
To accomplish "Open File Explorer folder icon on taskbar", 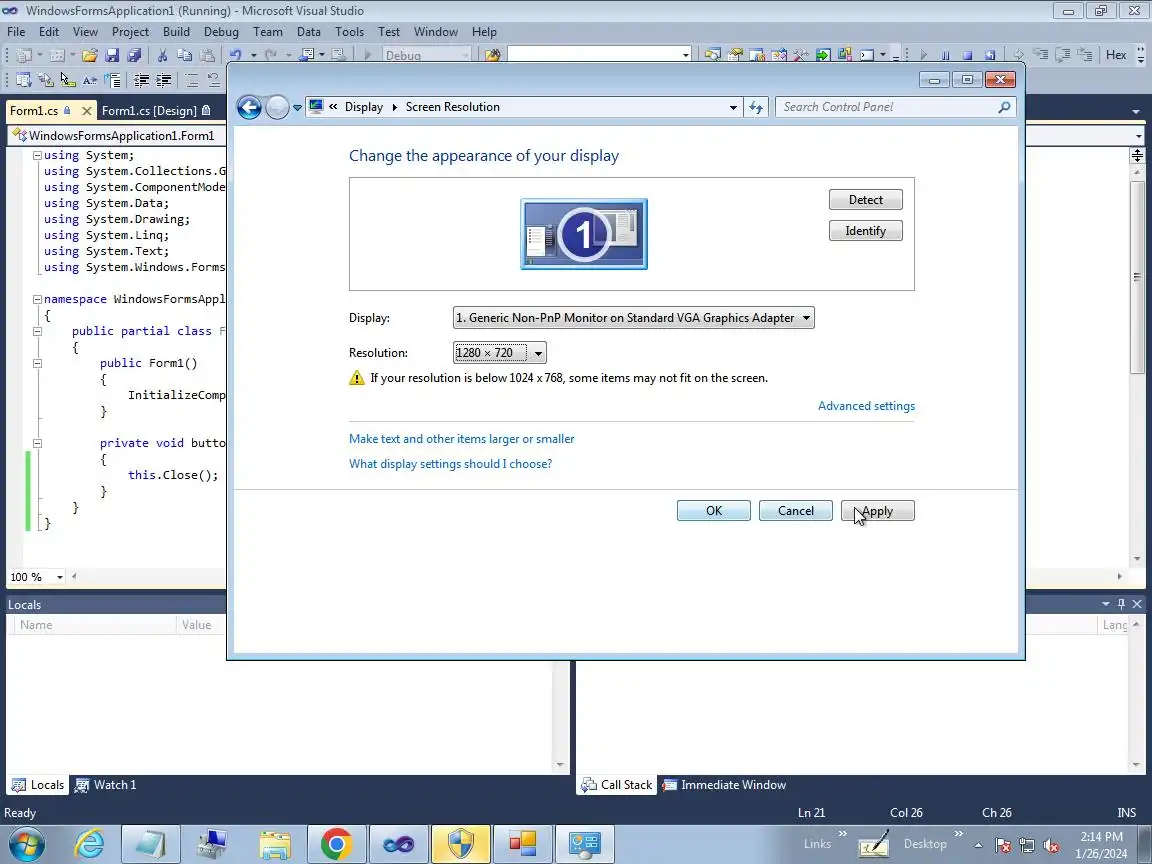I will pos(275,844).
